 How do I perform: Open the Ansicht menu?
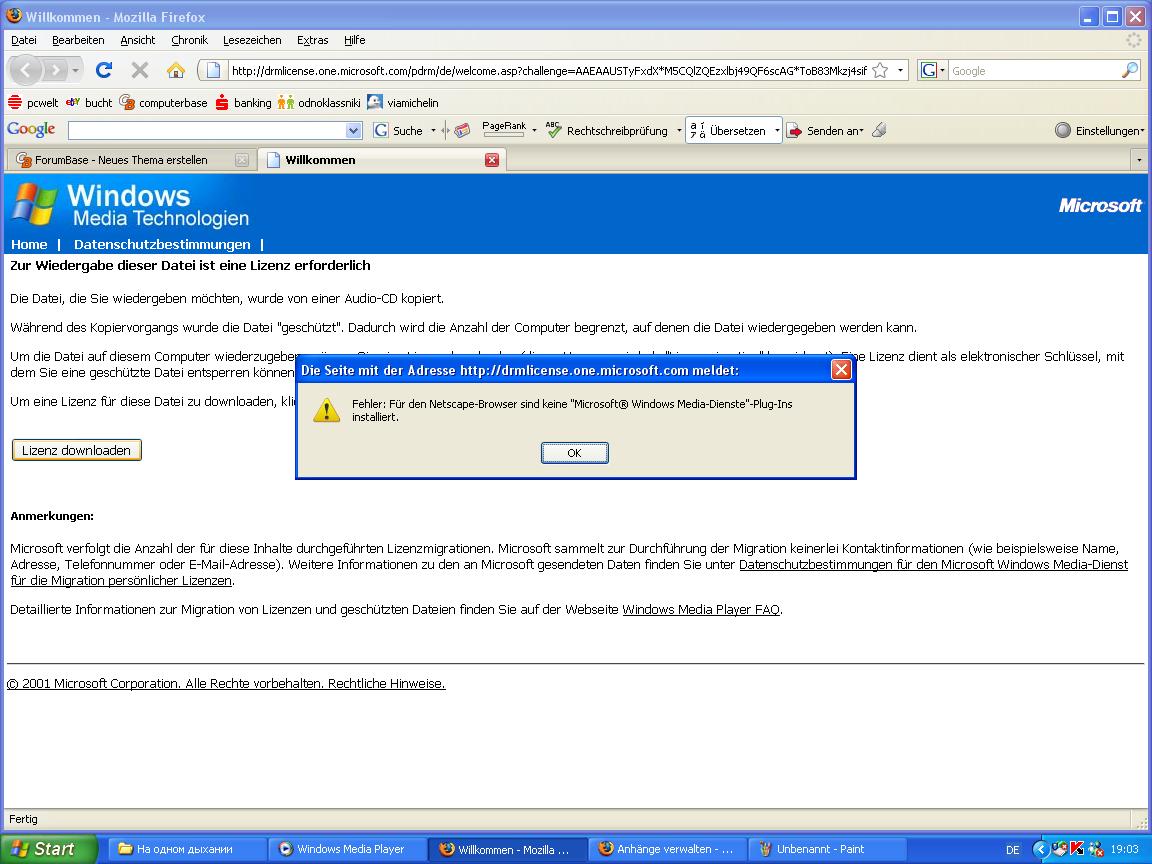click(137, 40)
